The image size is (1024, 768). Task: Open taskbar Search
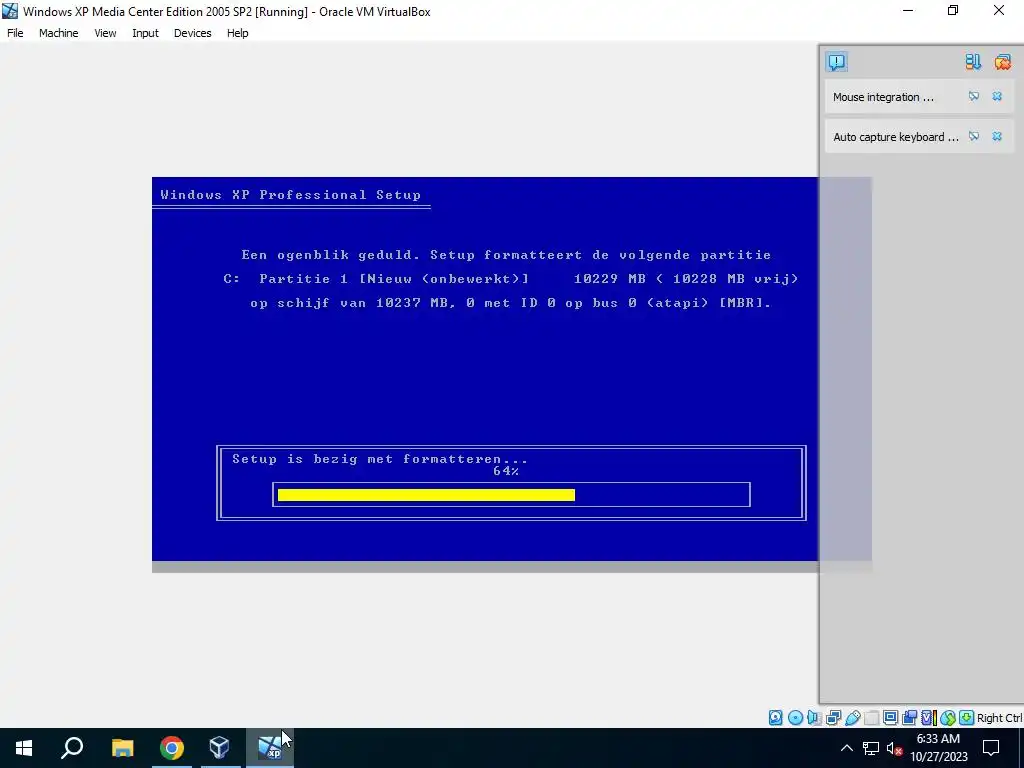pyautogui.click(x=72, y=748)
